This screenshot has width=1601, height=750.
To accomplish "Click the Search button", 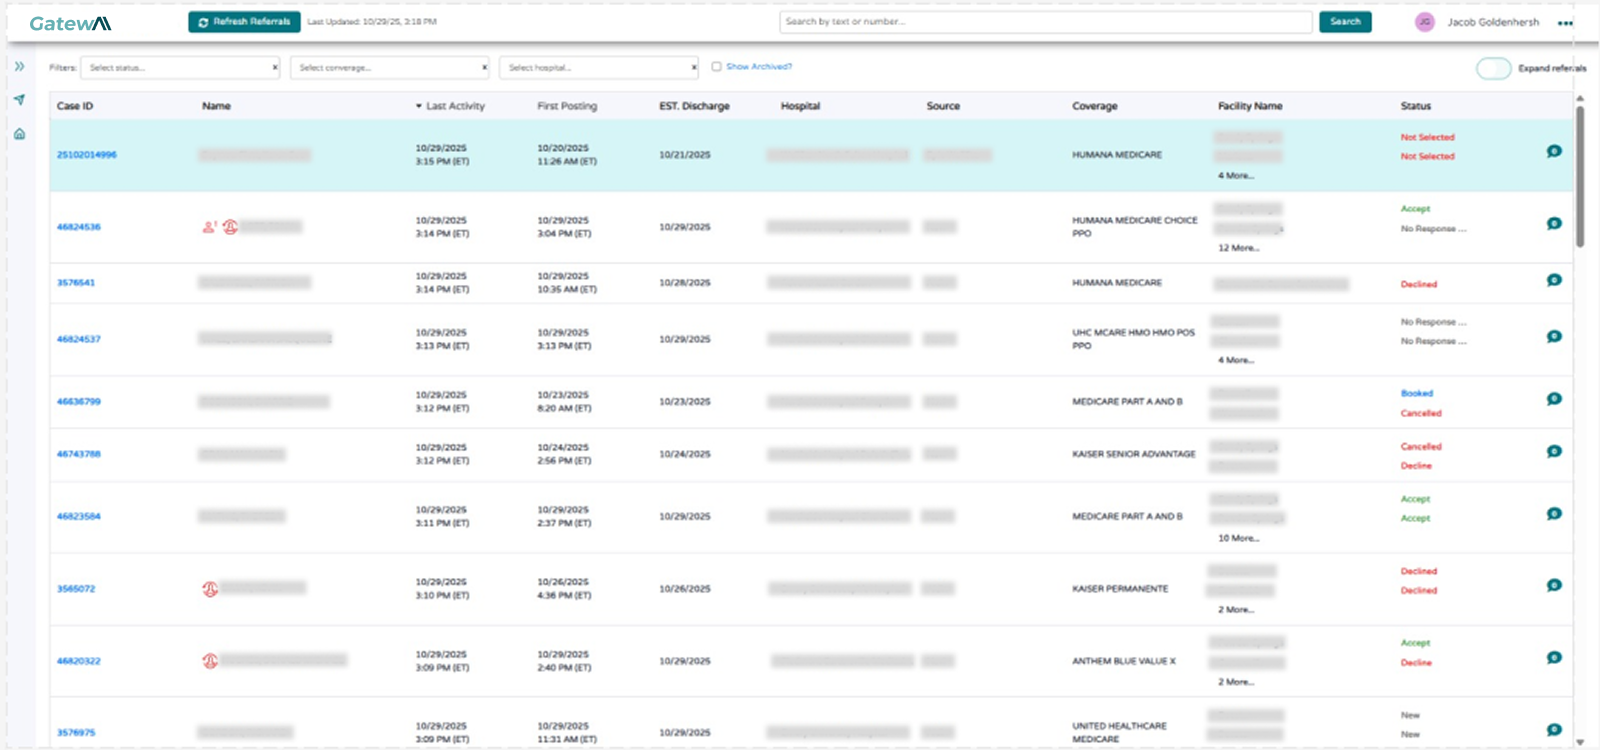I will coord(1345,22).
